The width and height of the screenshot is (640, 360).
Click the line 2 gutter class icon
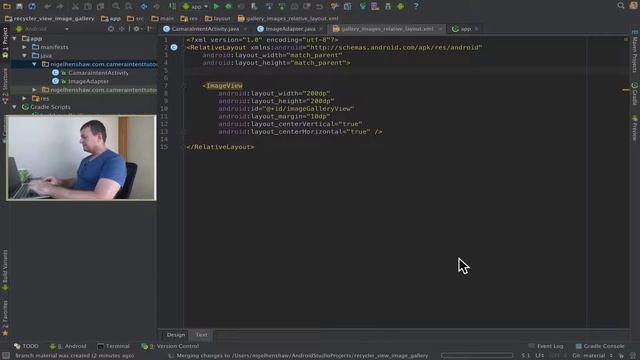pyautogui.click(x=174, y=47)
